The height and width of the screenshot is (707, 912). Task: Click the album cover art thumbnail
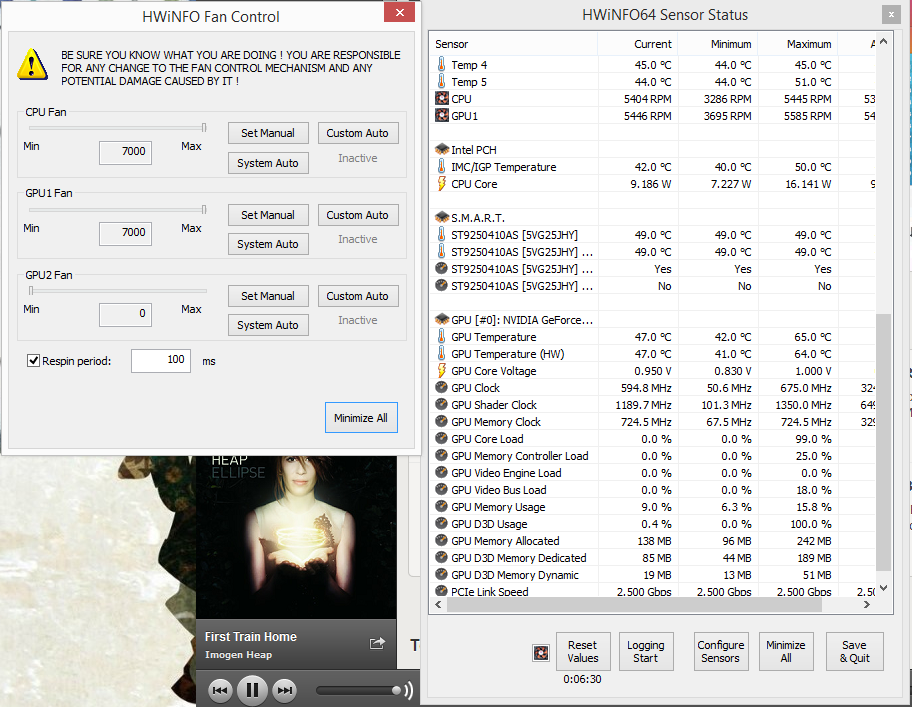[296, 537]
